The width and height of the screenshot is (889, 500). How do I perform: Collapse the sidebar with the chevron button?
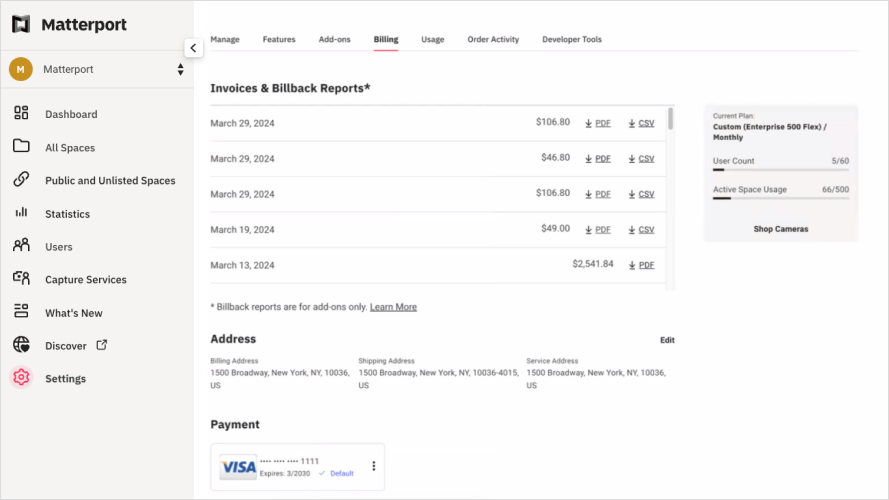point(193,48)
